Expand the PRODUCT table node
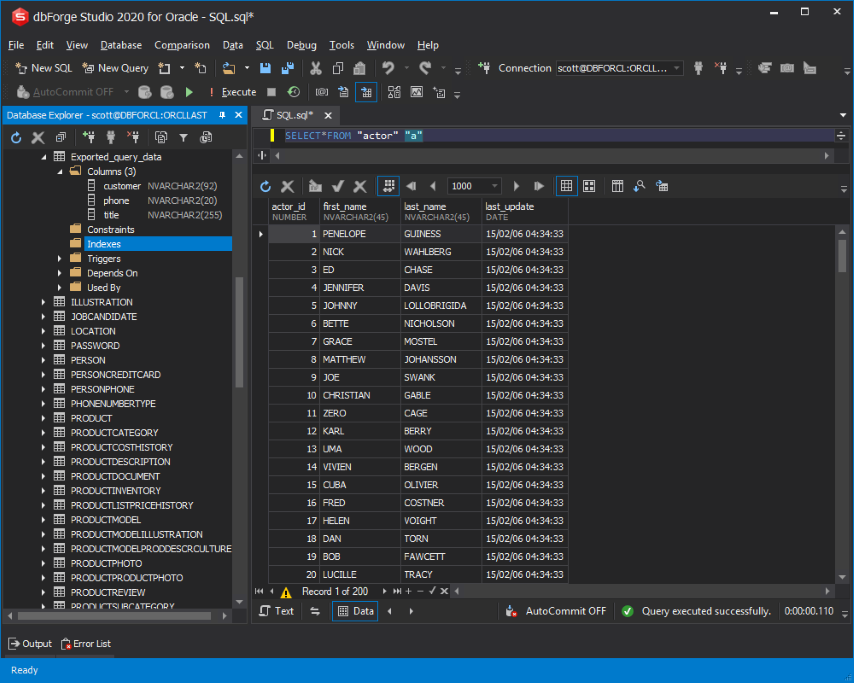Screen dimensions: 854x683 point(44,418)
